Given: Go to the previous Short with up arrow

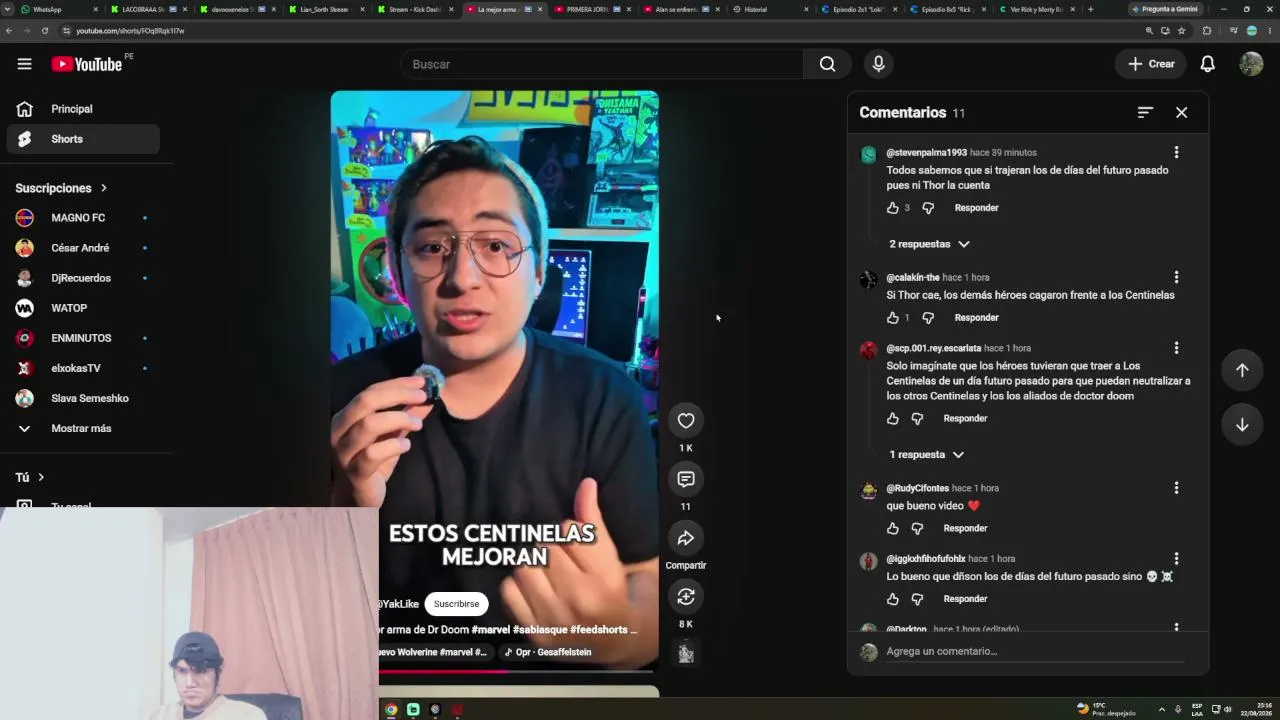Looking at the screenshot, I should pyautogui.click(x=1241, y=370).
